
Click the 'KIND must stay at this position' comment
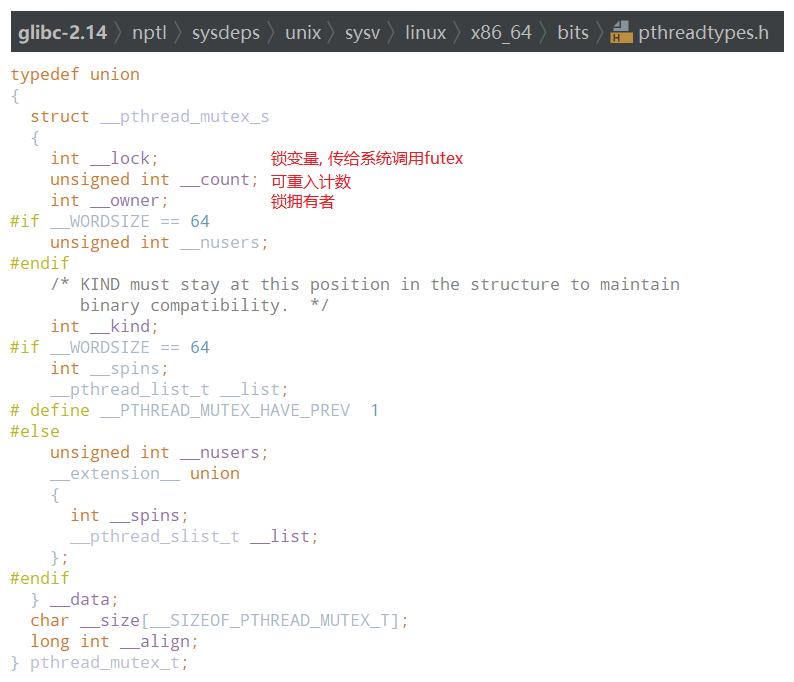click(365, 295)
